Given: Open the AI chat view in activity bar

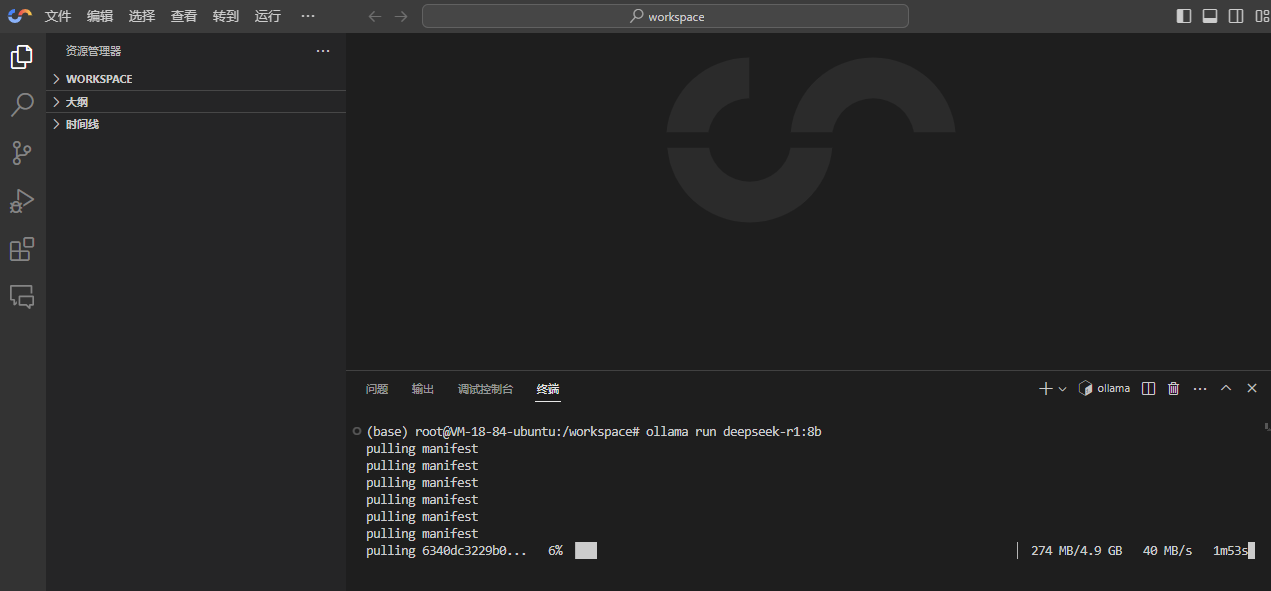Looking at the screenshot, I should (x=22, y=296).
